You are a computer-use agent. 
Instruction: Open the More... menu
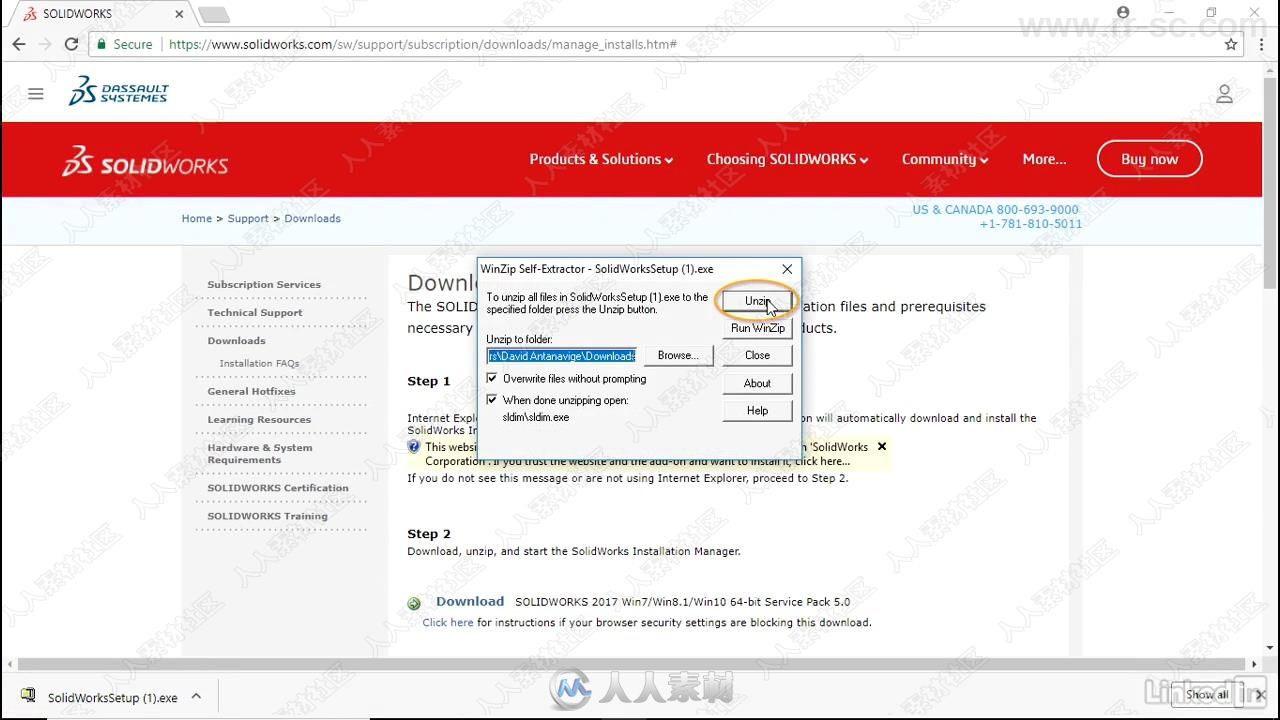pos(1044,159)
